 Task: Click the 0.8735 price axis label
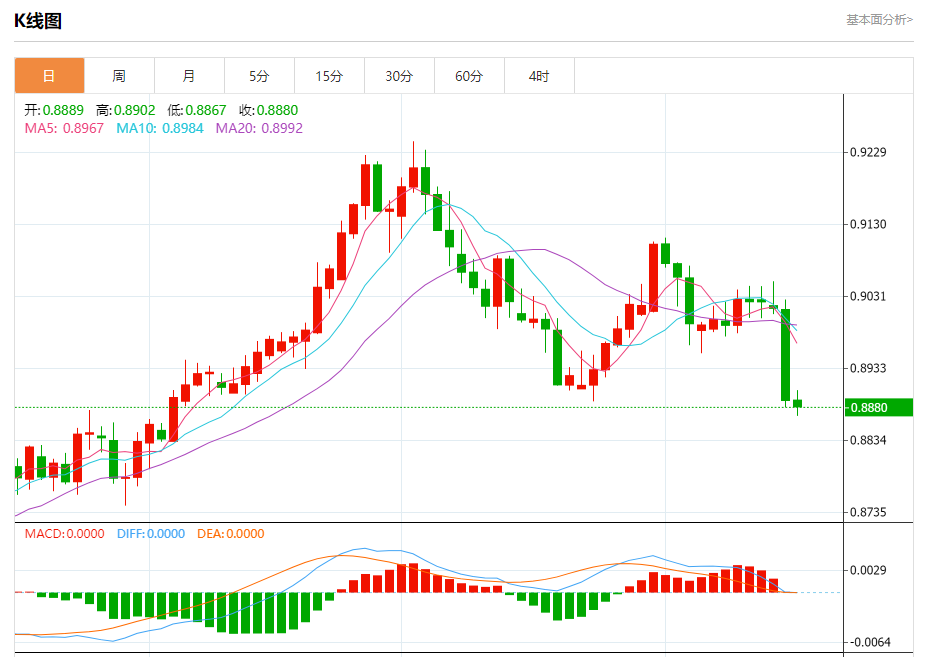click(x=868, y=512)
